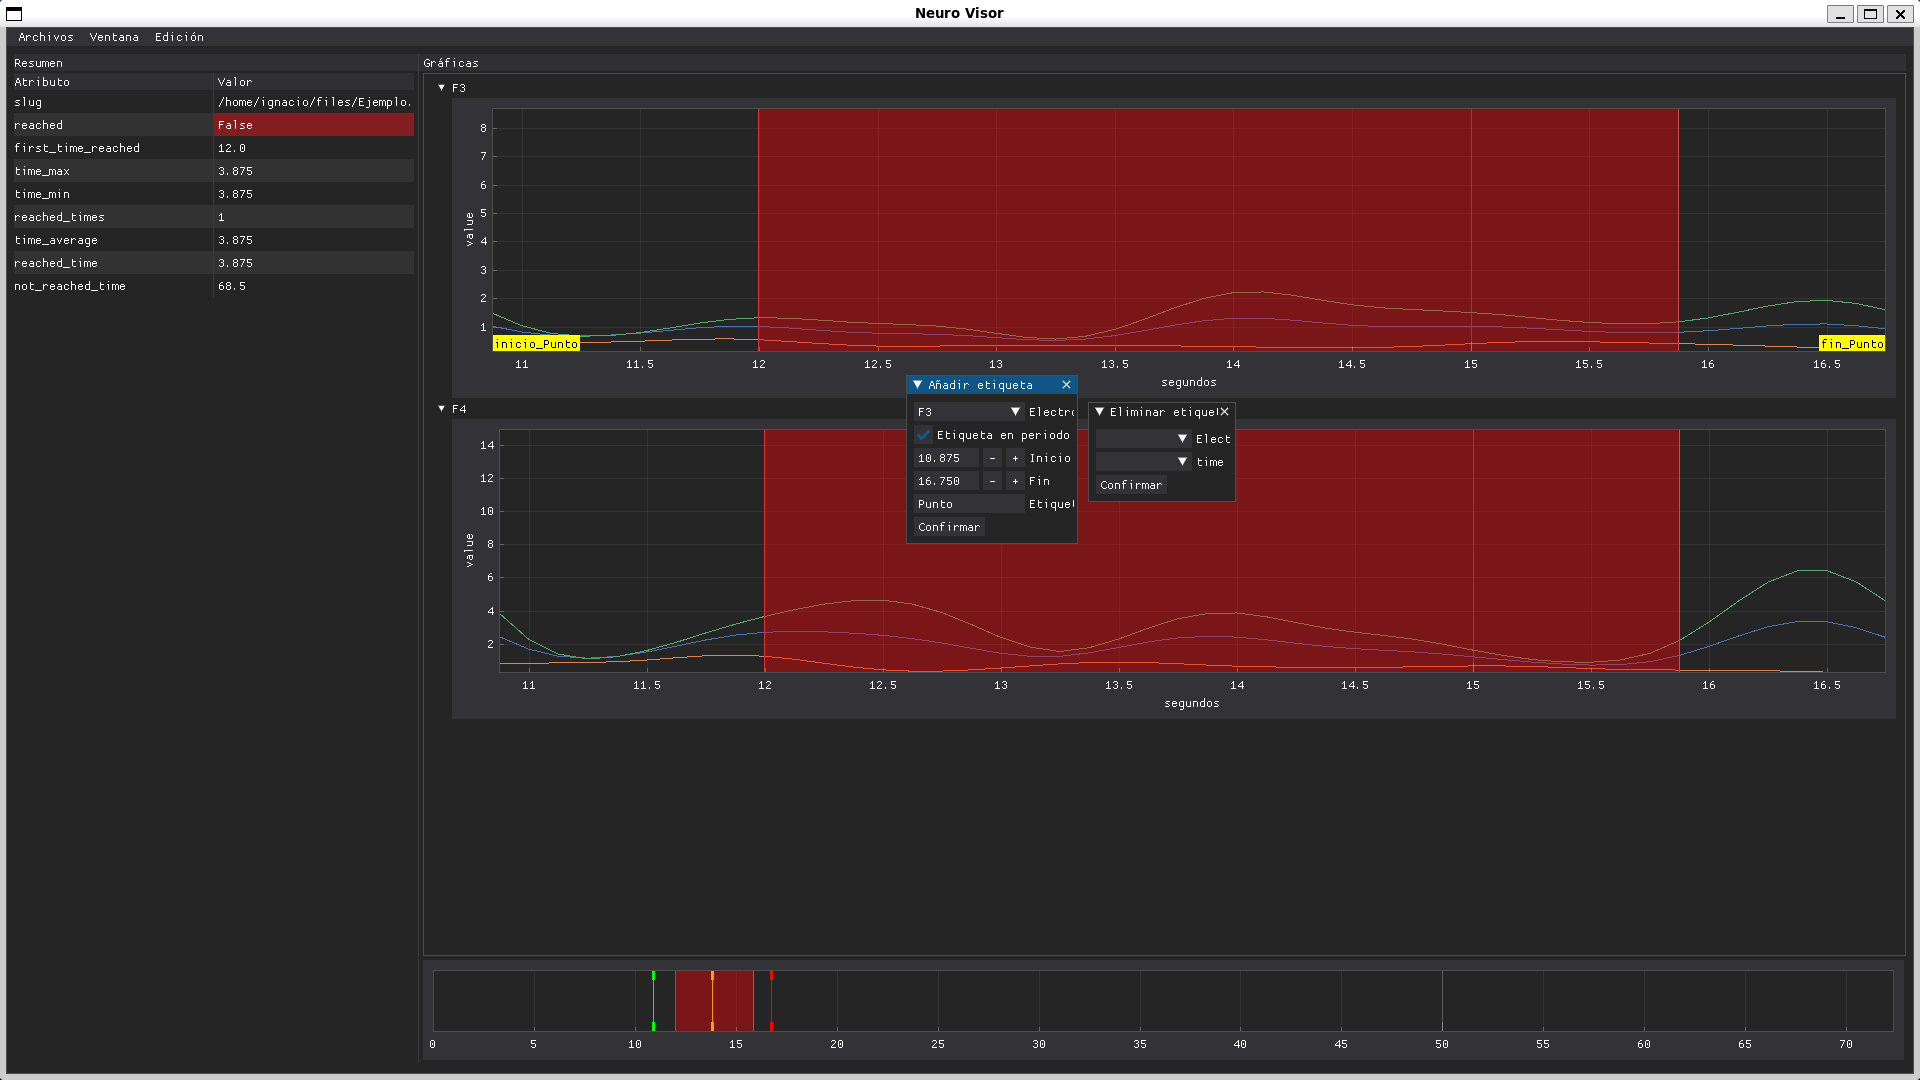The image size is (1920, 1080).
Task: Click the green marker on the overview timeline
Action: 653,1000
